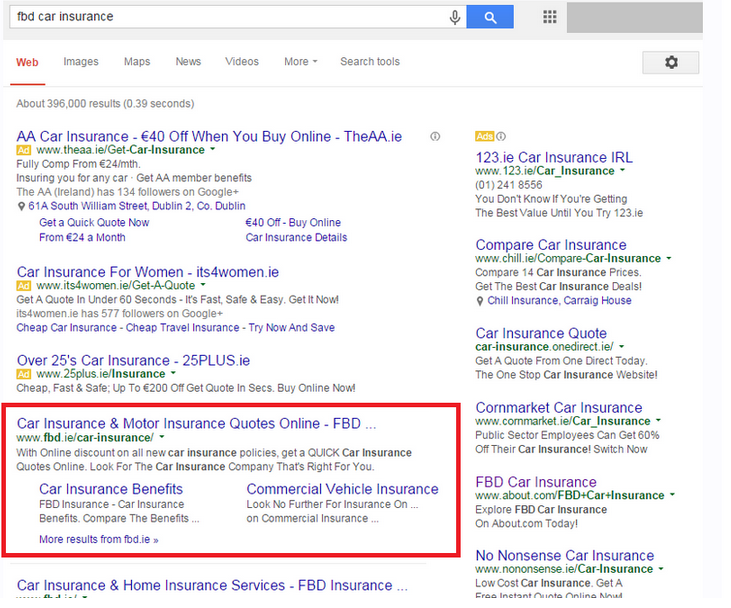This screenshot has width=731, height=608.
Task: Open AA Car Insurance ad headline
Action: pyautogui.click(x=209, y=137)
